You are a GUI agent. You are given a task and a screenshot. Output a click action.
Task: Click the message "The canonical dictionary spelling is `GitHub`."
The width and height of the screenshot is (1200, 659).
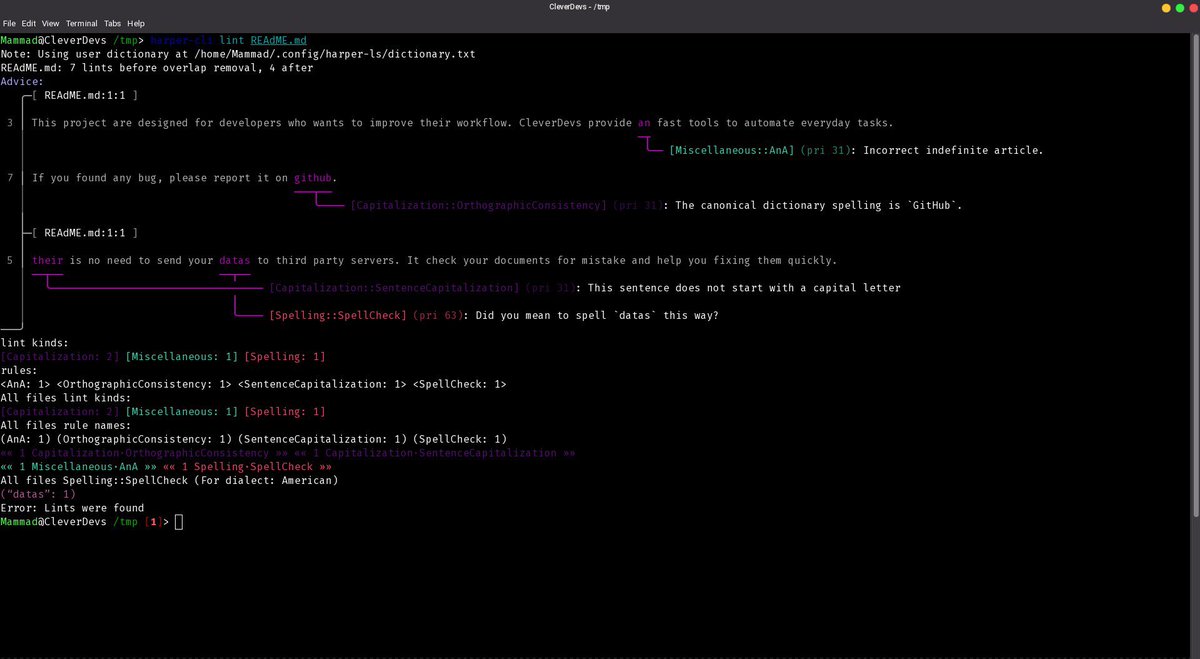pos(819,206)
